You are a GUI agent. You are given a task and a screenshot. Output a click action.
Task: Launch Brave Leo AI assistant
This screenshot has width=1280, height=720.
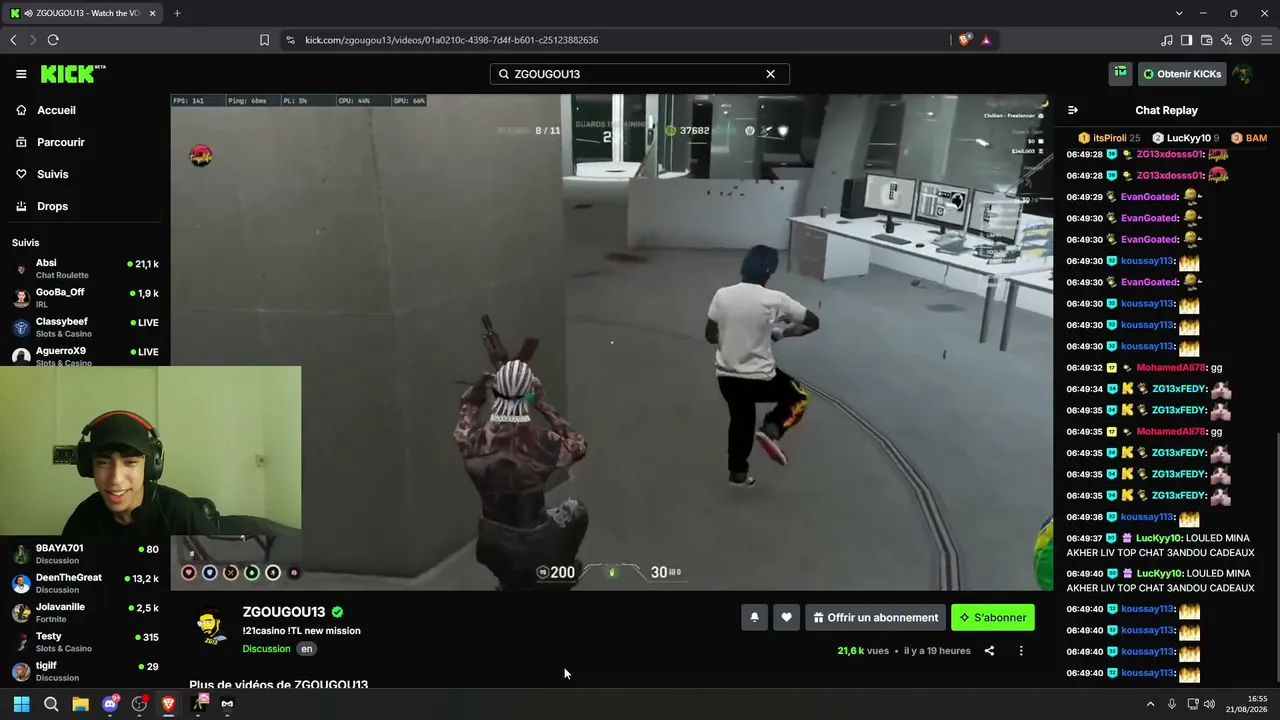coord(1226,40)
